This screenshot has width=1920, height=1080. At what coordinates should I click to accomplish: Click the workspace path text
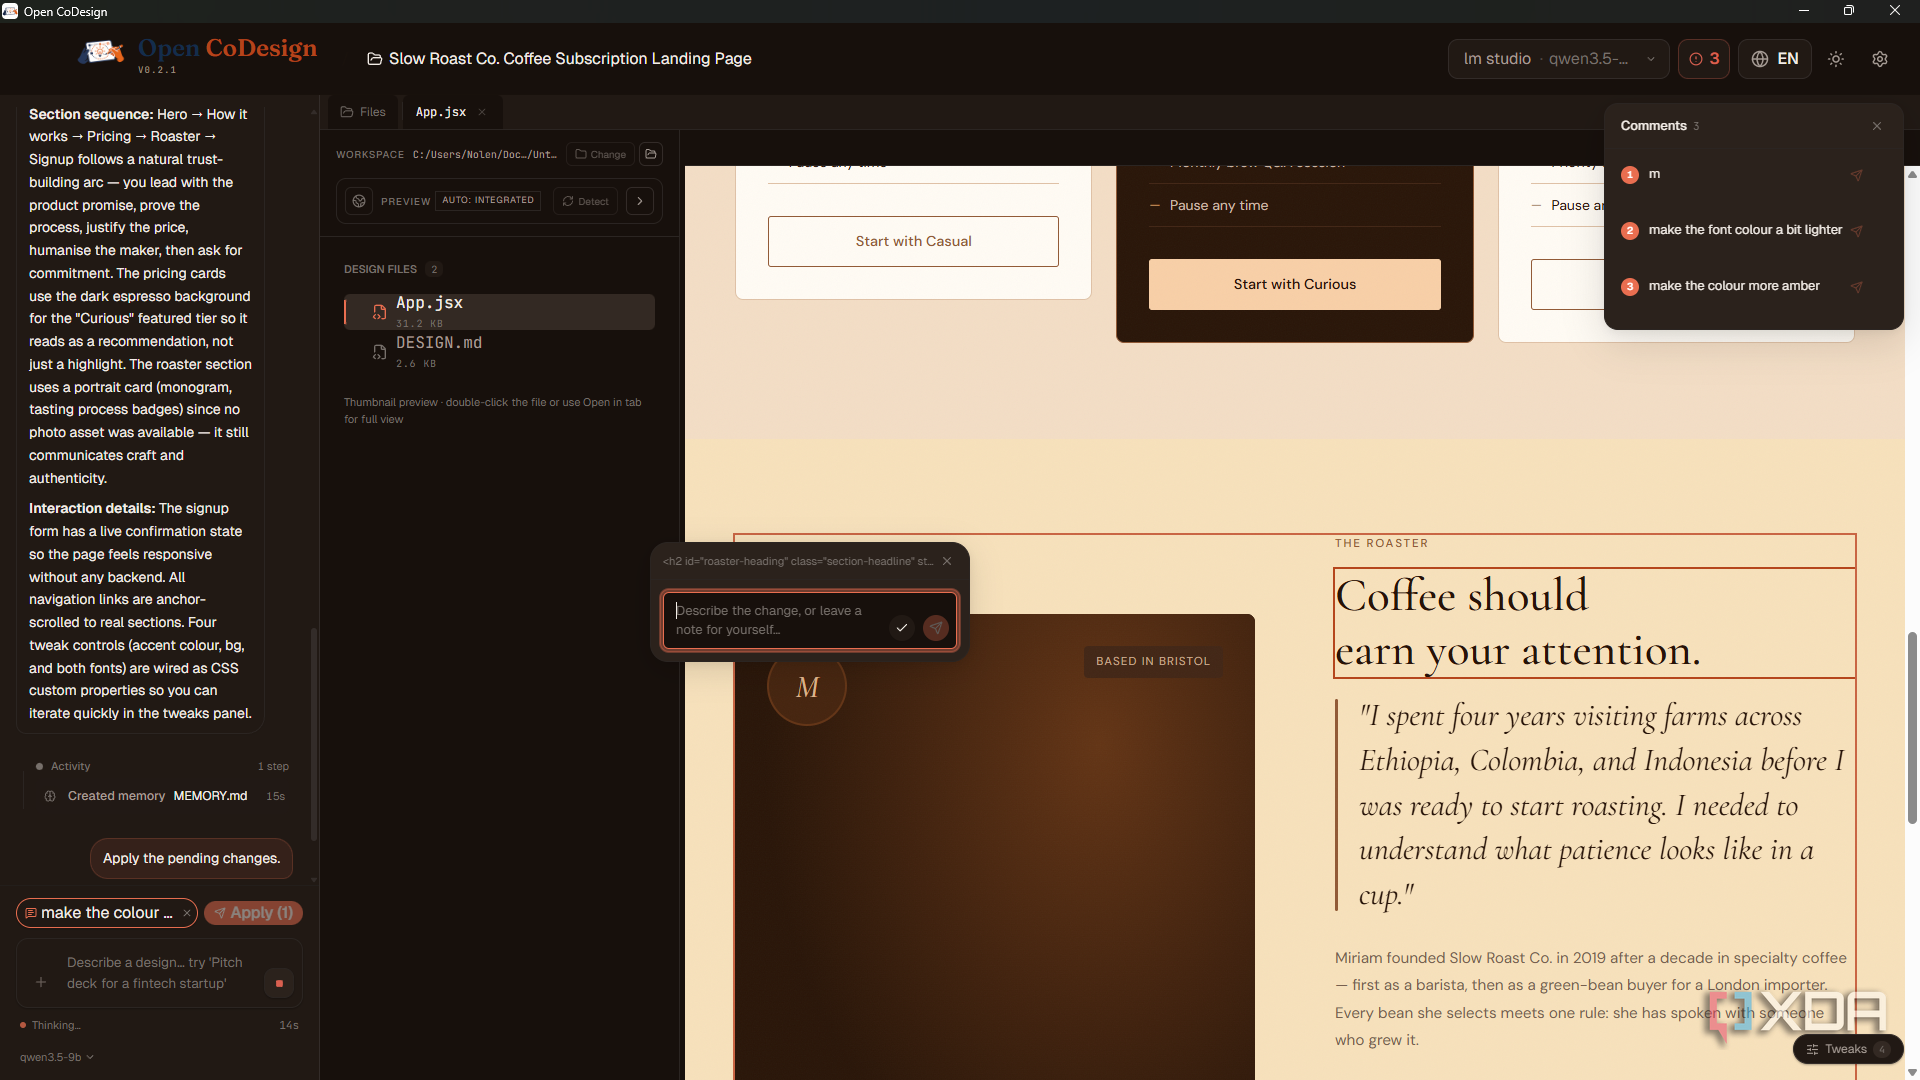click(x=484, y=154)
